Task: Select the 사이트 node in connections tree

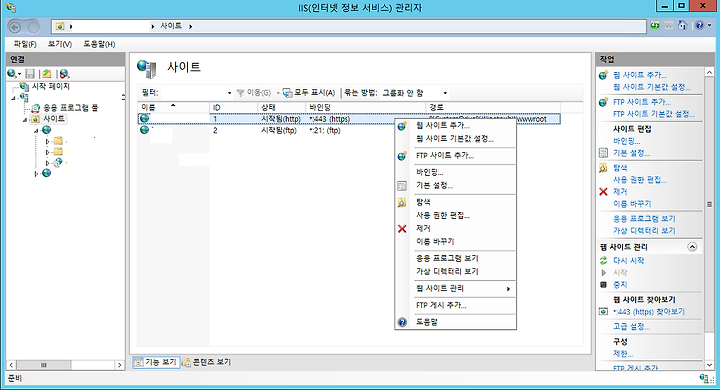Action: click(54, 119)
